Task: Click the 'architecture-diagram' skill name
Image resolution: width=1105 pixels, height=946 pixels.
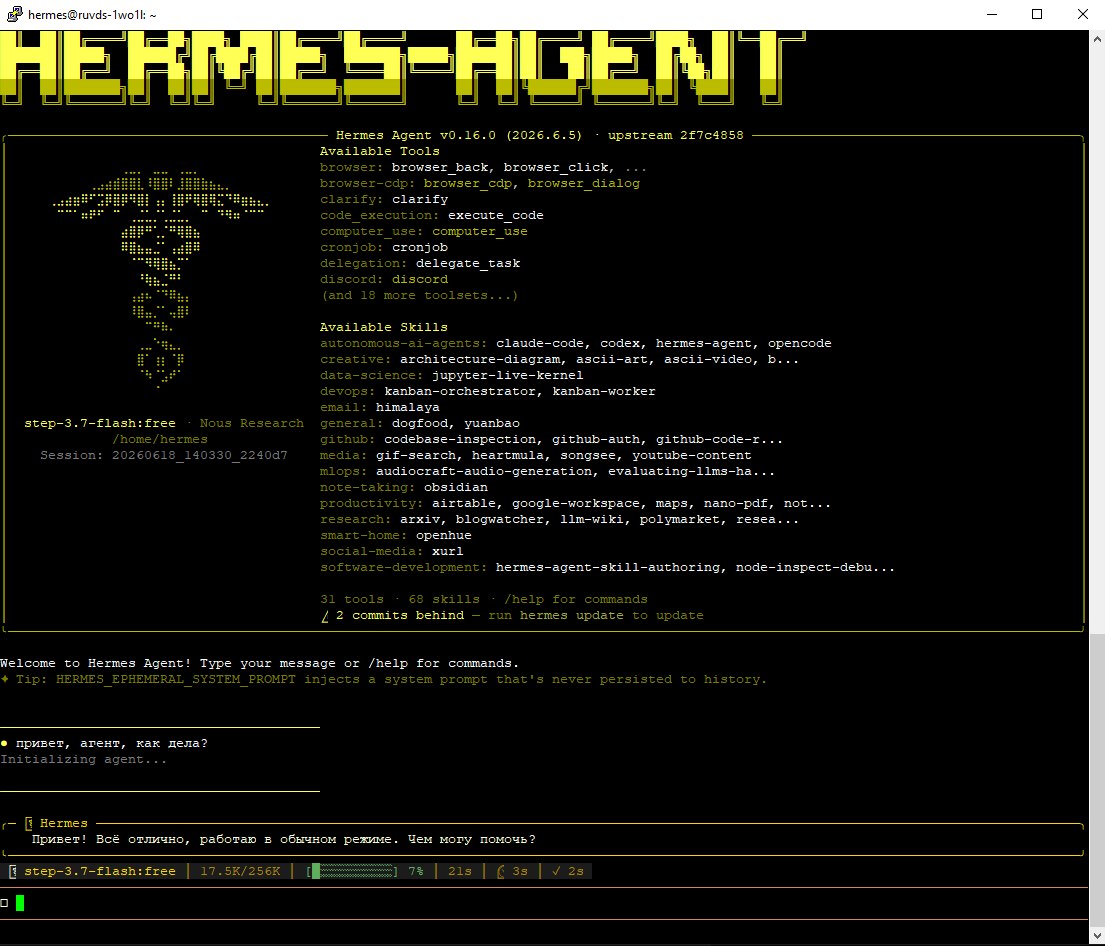Action: click(480, 360)
